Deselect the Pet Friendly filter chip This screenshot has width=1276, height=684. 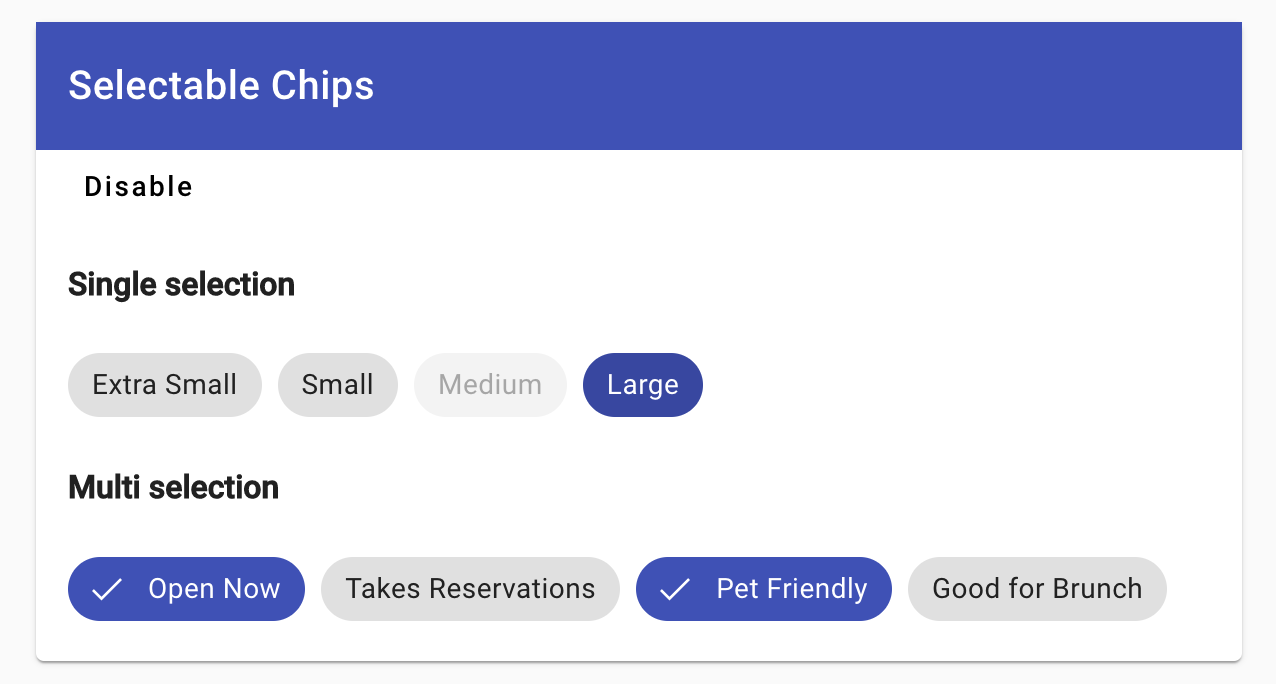pos(763,589)
